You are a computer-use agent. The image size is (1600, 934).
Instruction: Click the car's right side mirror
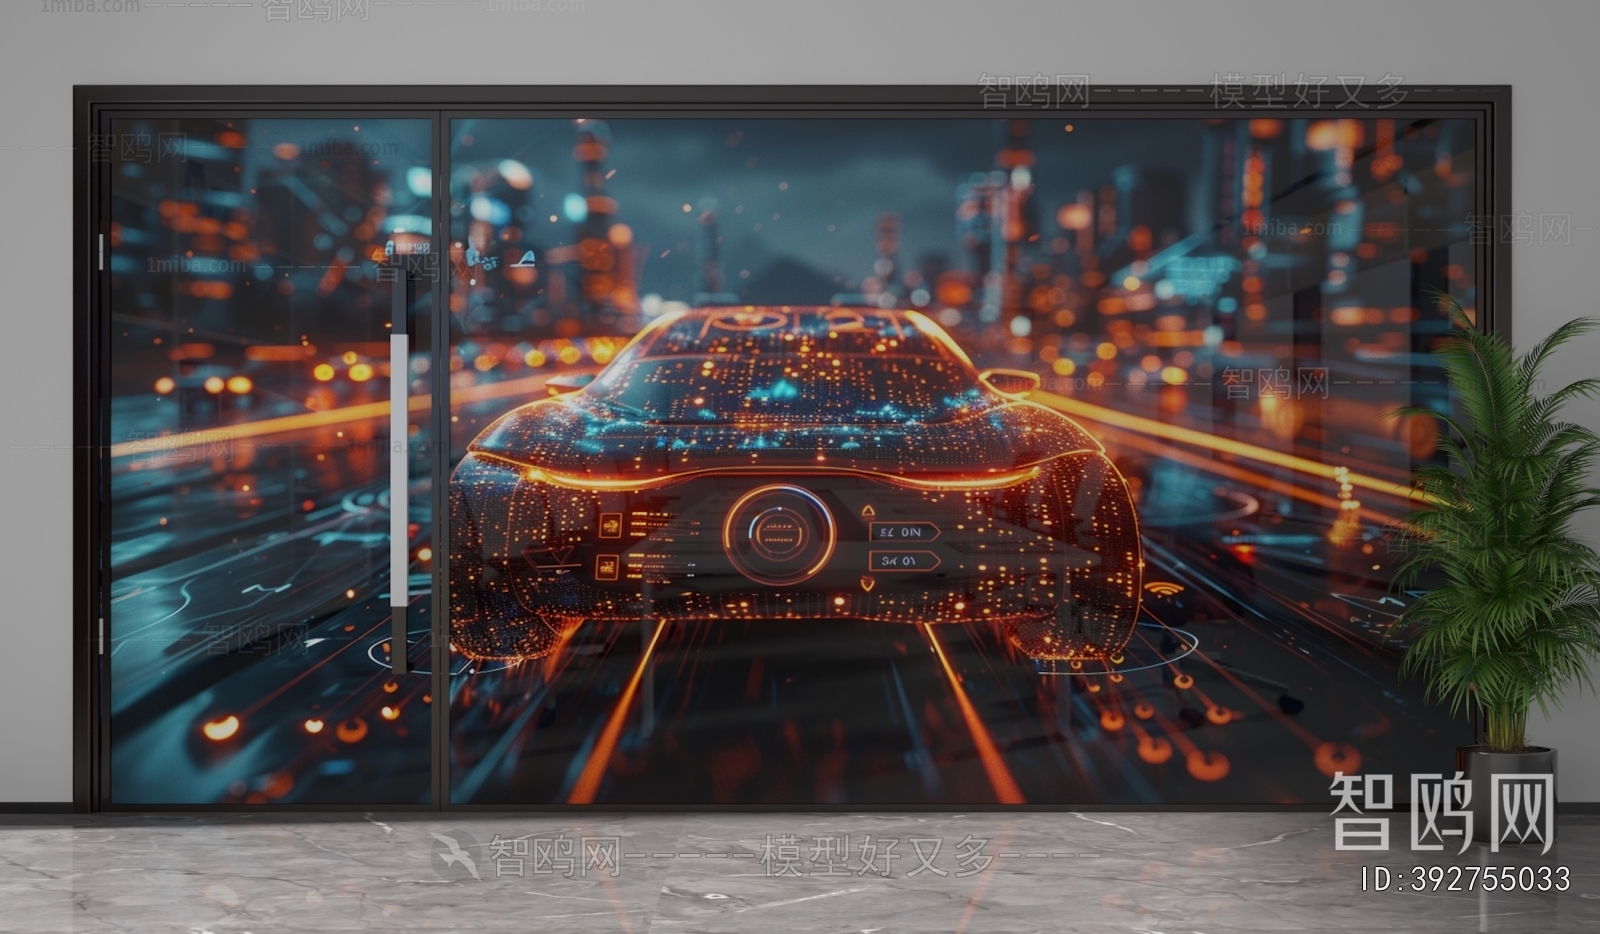(x=1008, y=381)
